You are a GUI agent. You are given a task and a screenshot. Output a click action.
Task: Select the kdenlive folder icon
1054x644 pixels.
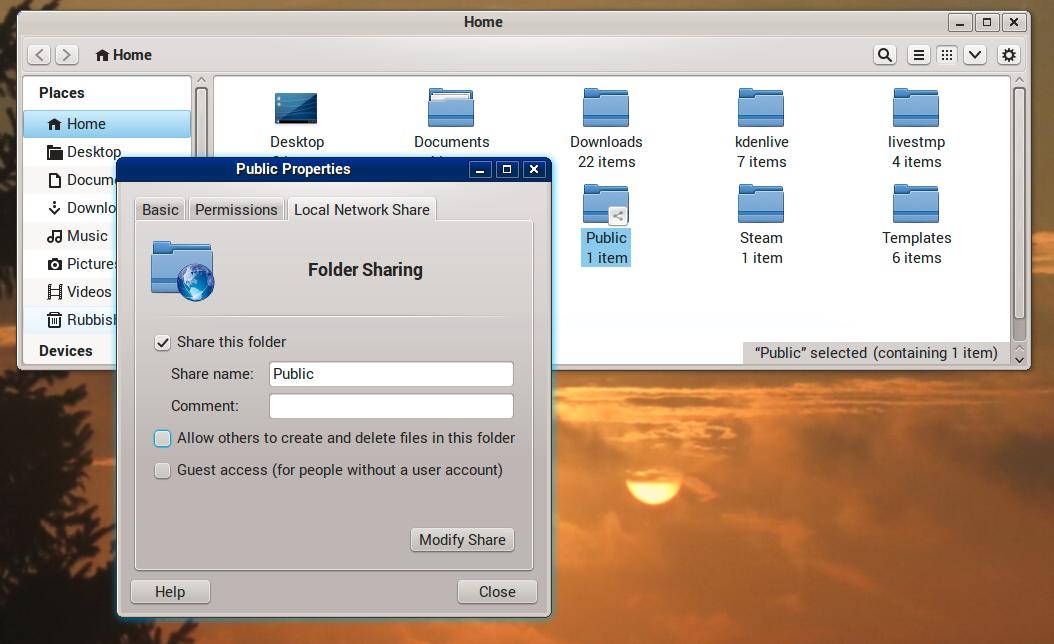(761, 108)
